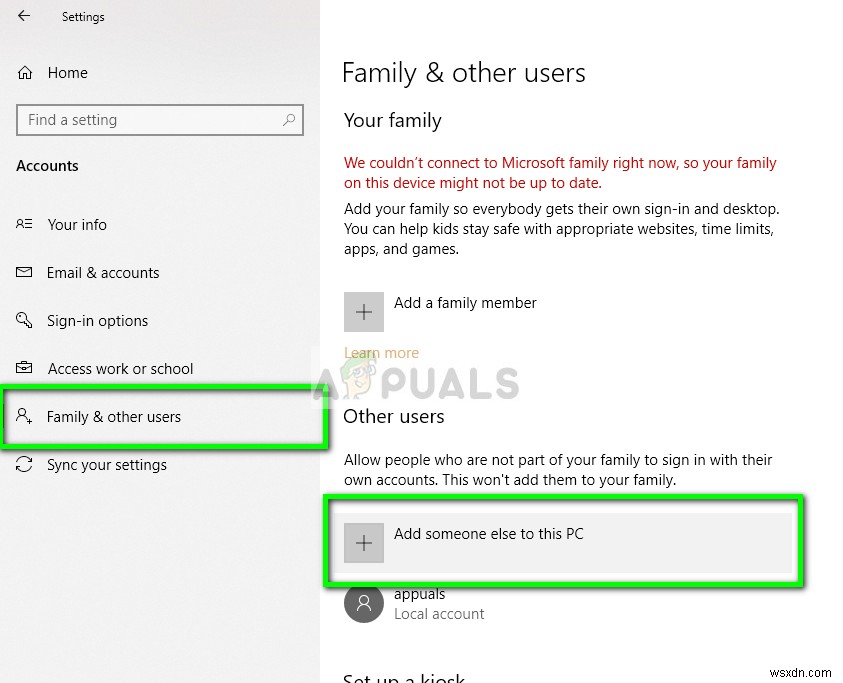Open Email & accounts via envelope icon

click(x=23, y=273)
